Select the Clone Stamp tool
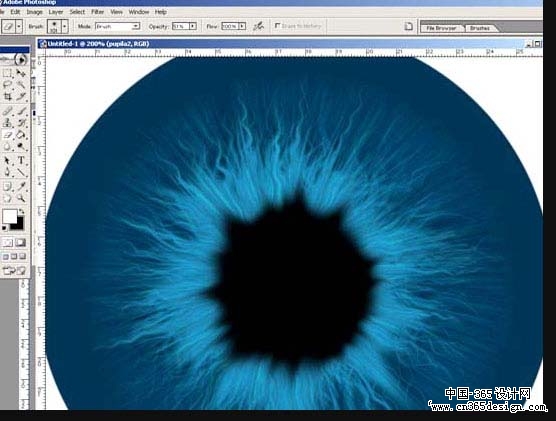The height and width of the screenshot is (421, 556). [7, 123]
